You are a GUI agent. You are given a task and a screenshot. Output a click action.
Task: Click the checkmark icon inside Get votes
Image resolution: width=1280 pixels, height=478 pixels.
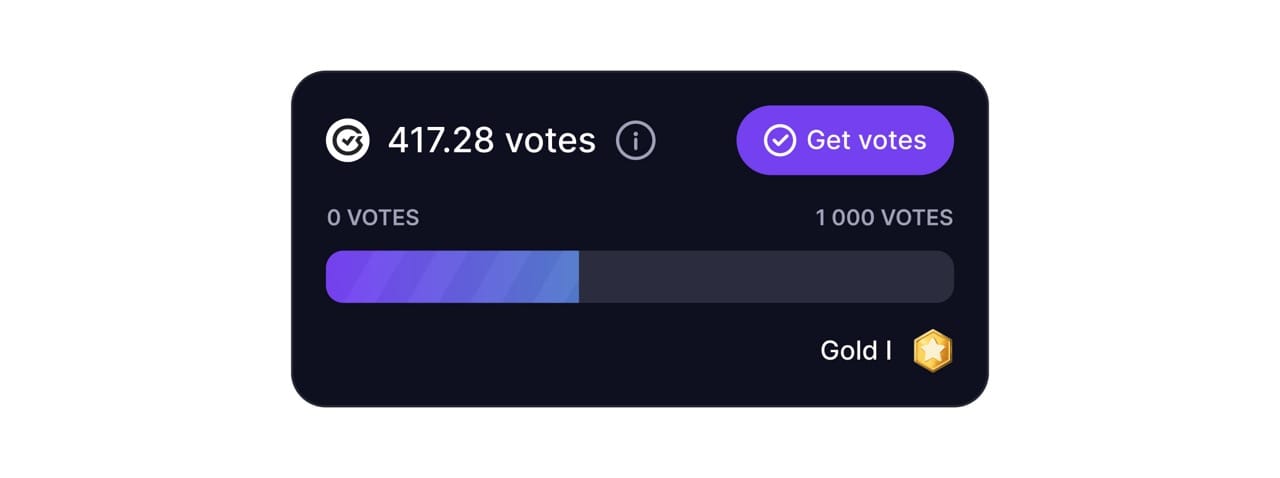coord(779,141)
